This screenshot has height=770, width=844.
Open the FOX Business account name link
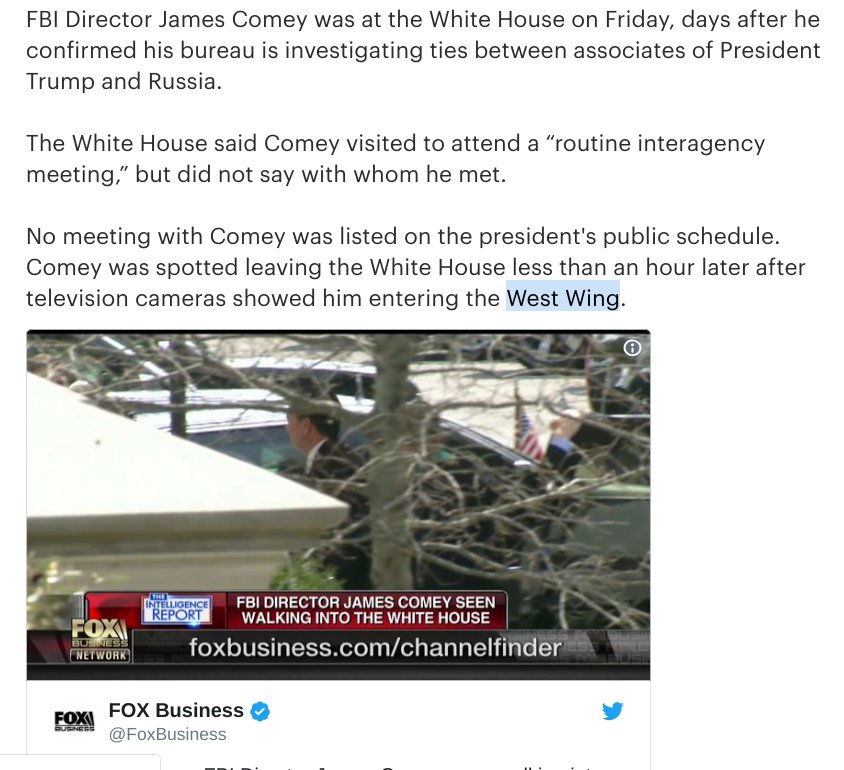pos(176,710)
